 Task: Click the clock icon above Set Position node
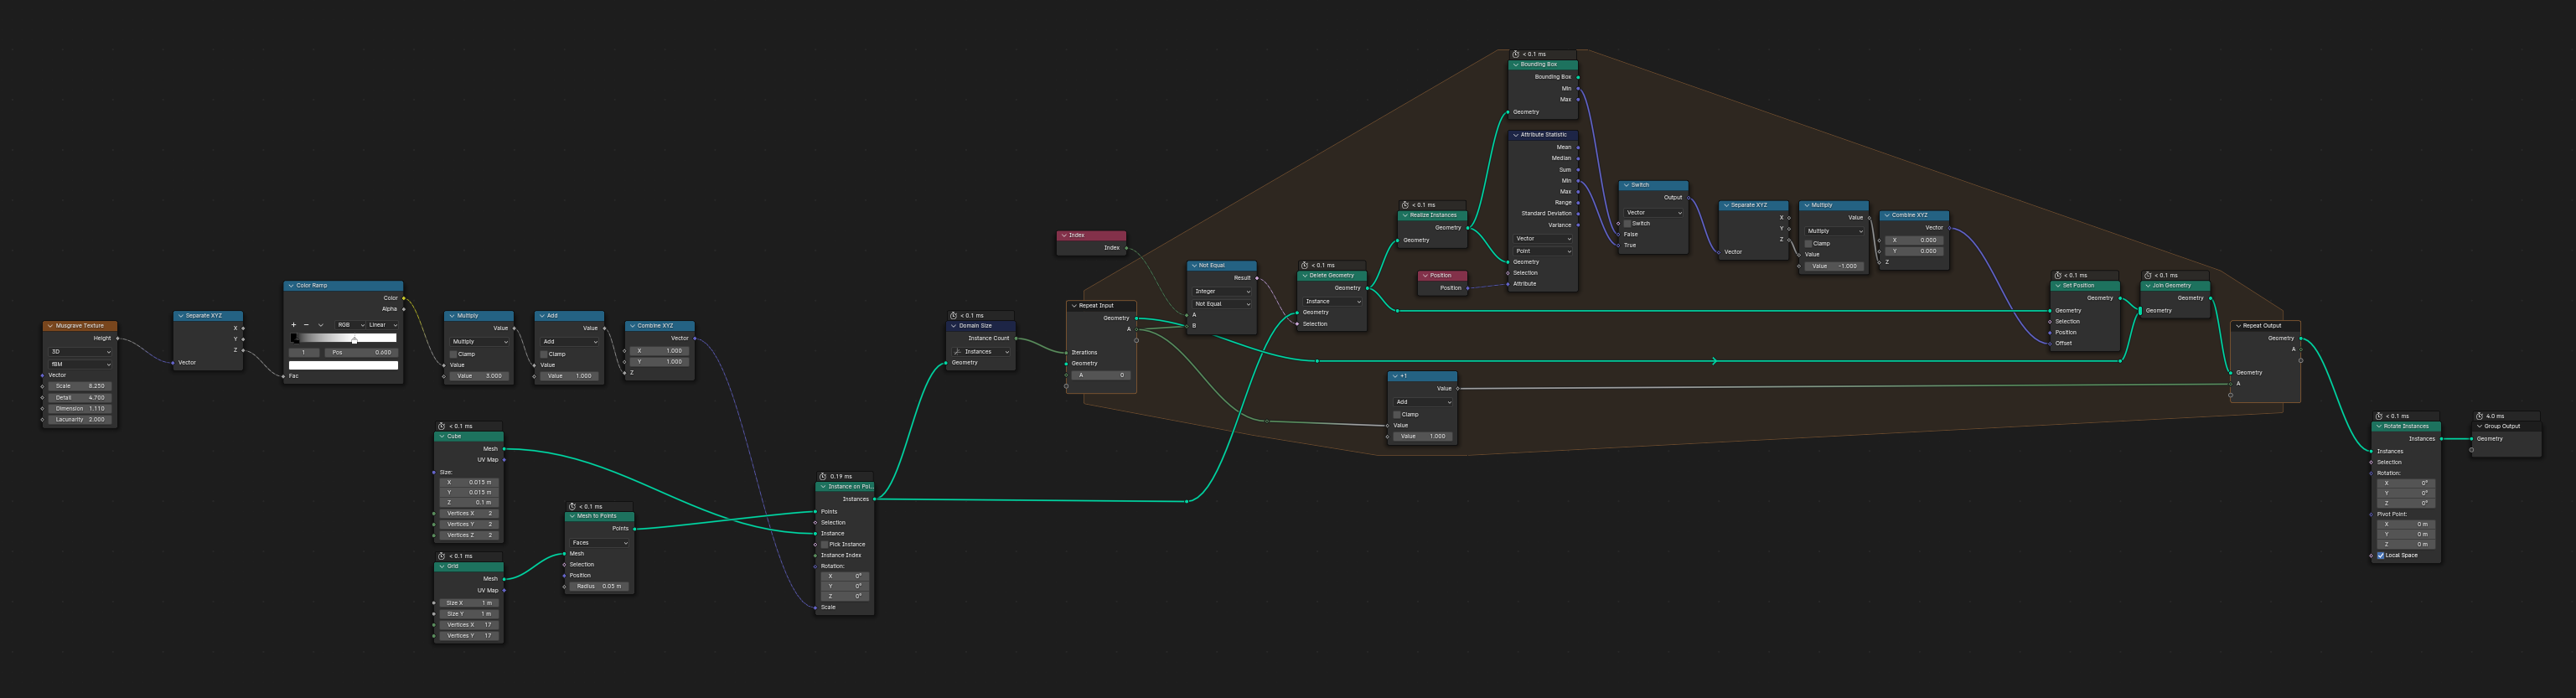(x=2057, y=275)
